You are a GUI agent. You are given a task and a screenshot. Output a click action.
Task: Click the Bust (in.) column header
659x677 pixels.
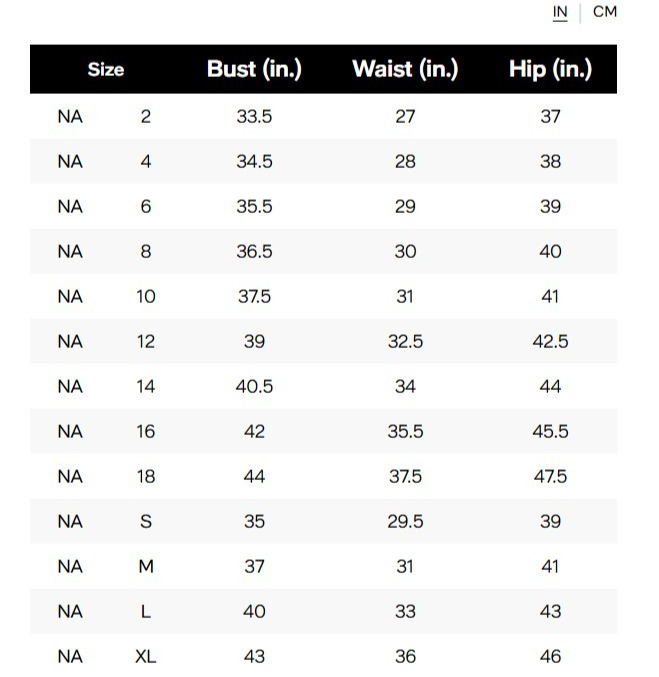pos(254,69)
